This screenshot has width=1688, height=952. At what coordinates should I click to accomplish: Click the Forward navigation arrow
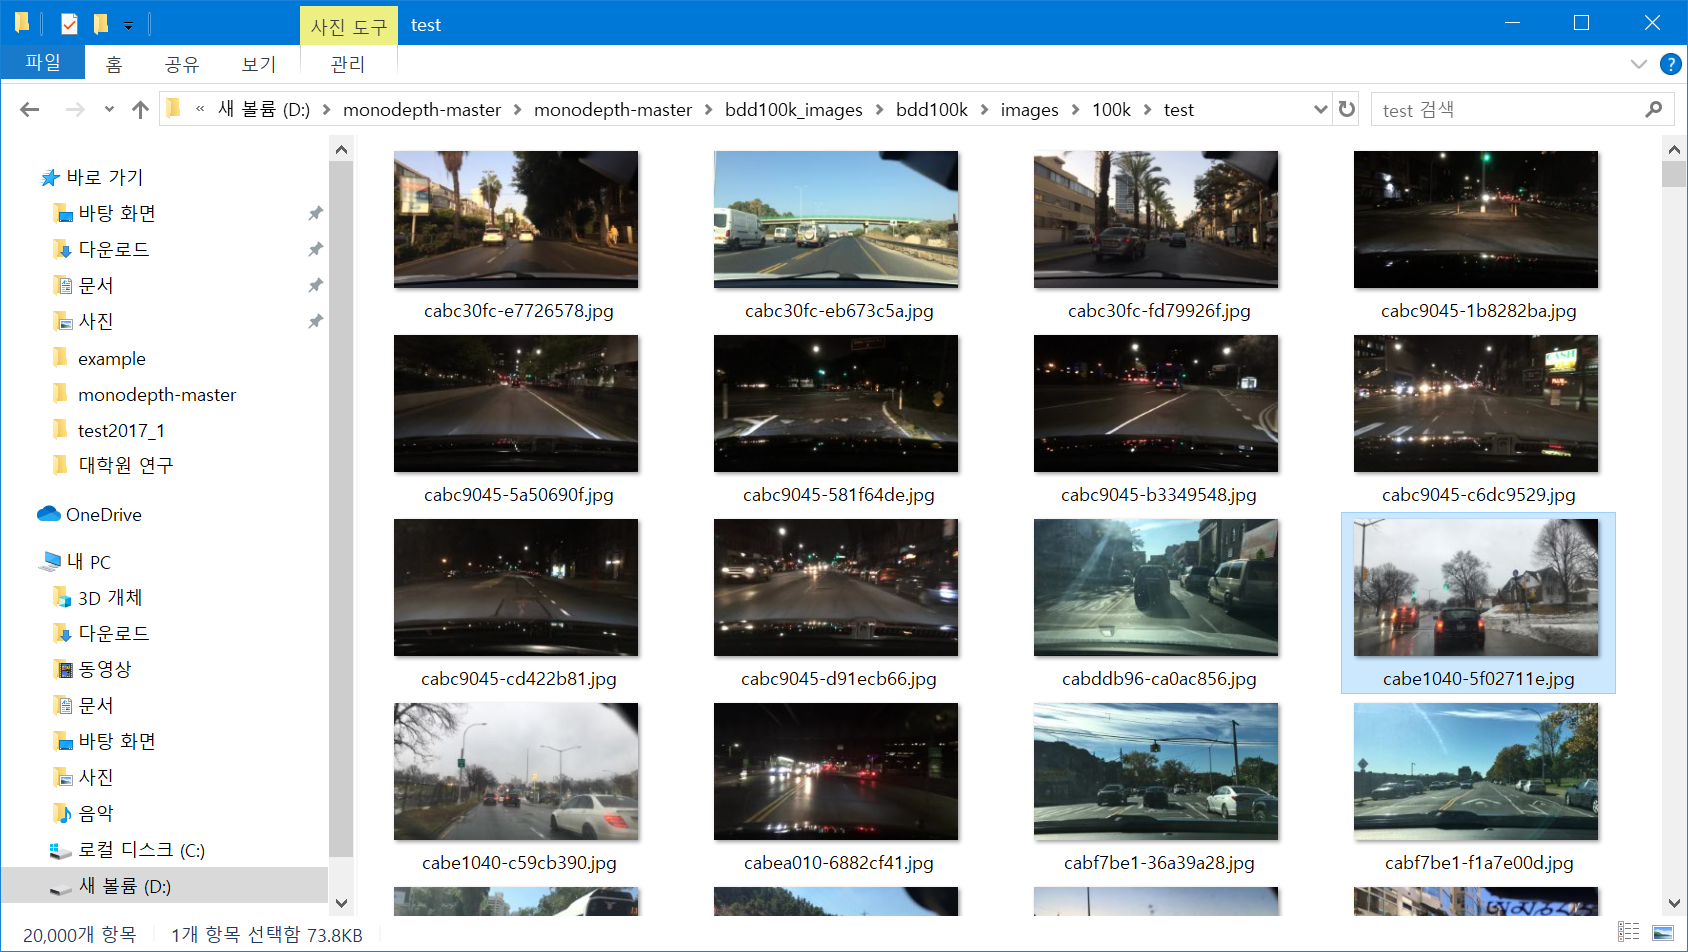tap(75, 110)
